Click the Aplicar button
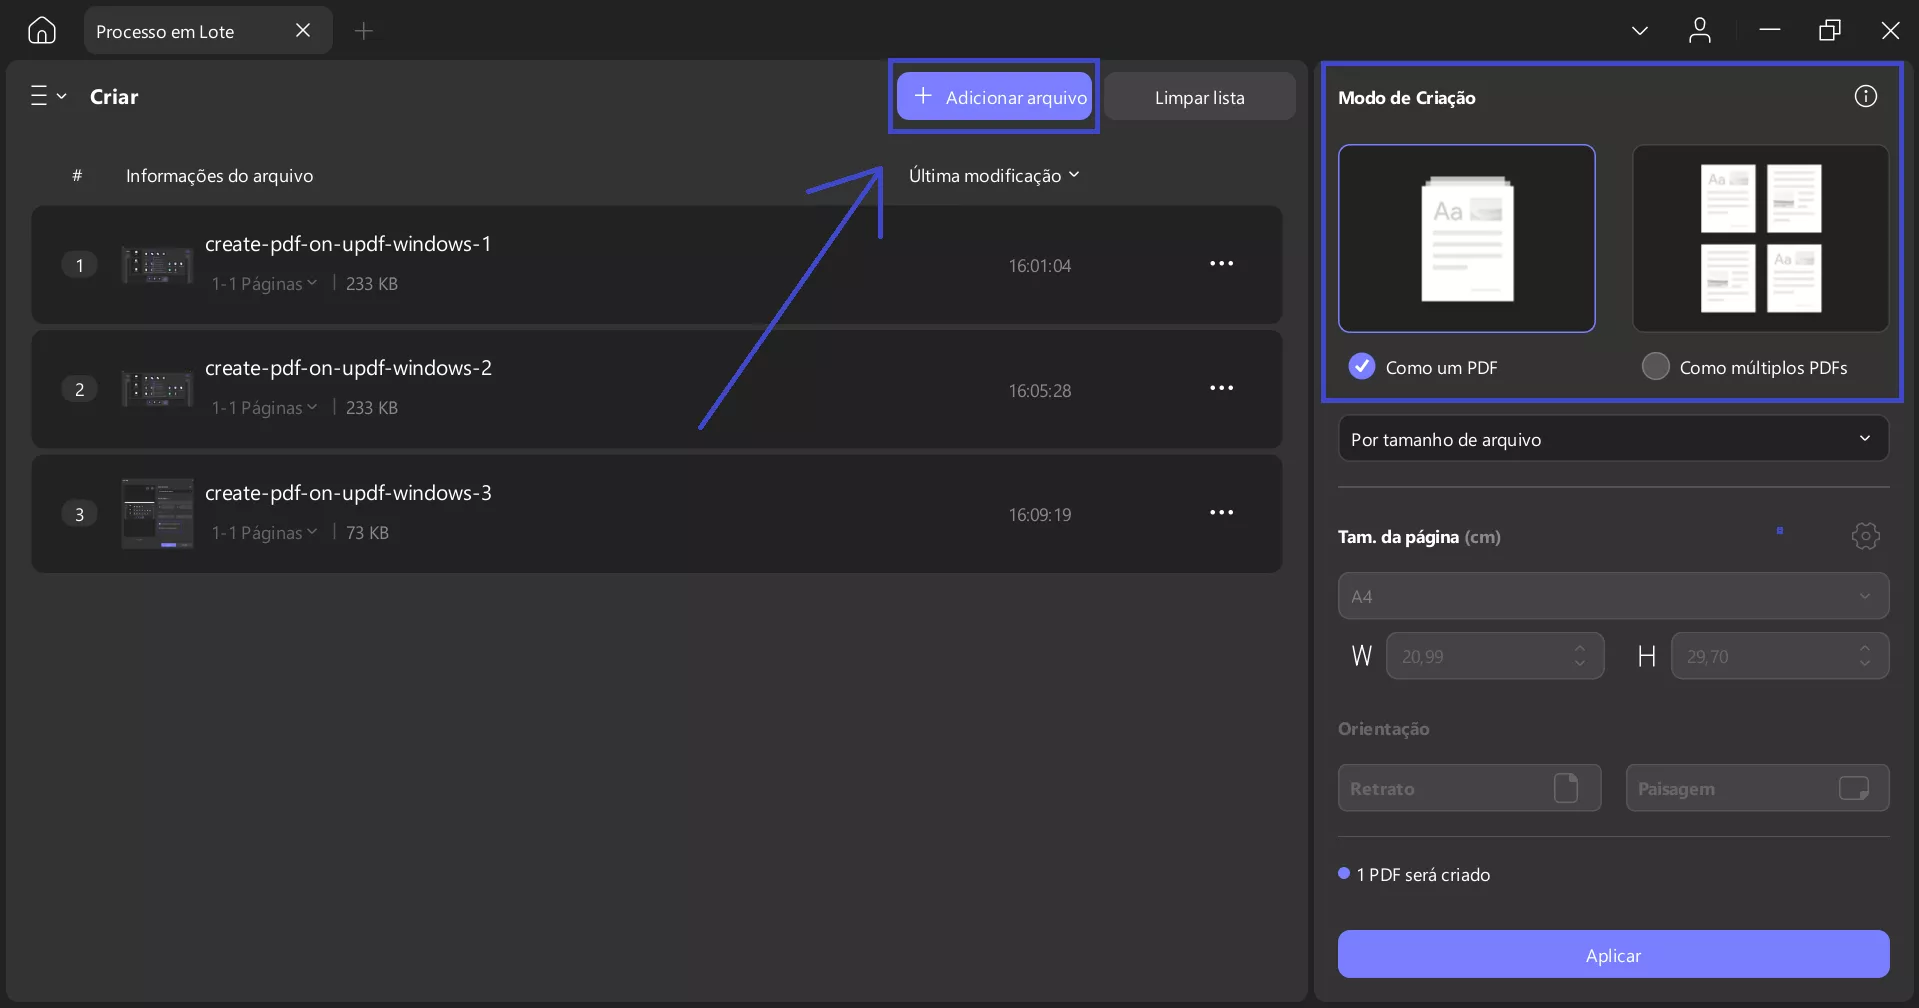Screen dimensions: 1919x1008 tap(1612, 954)
